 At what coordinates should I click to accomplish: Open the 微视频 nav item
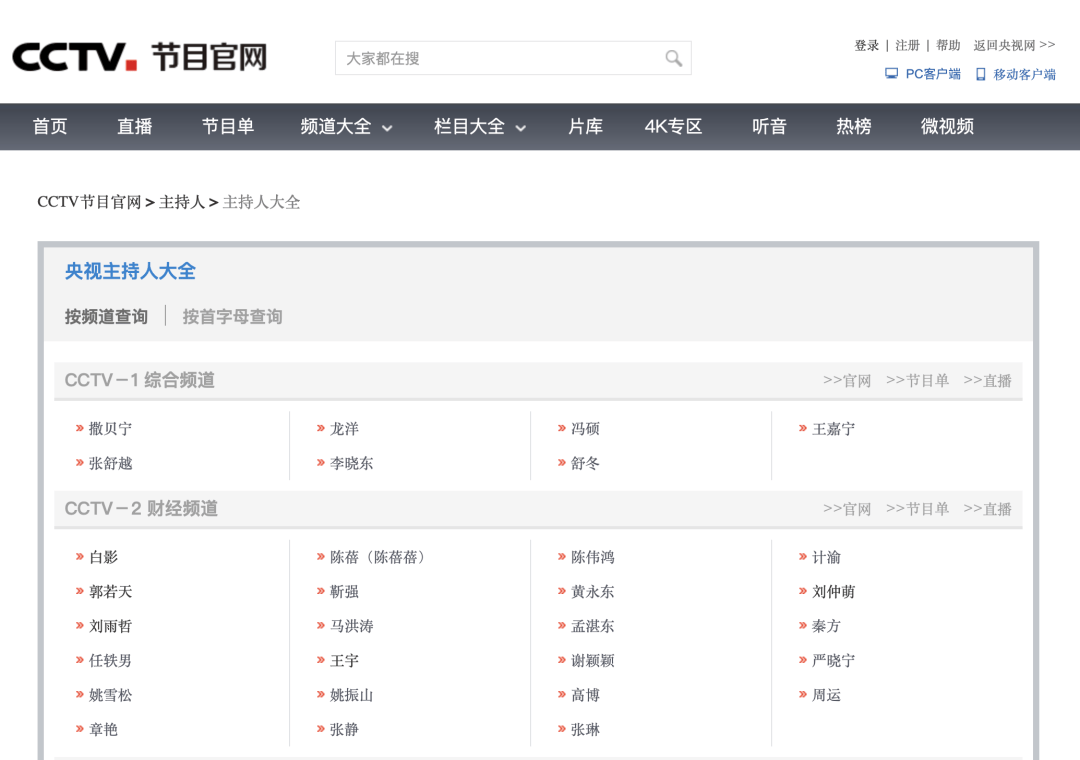(x=947, y=126)
